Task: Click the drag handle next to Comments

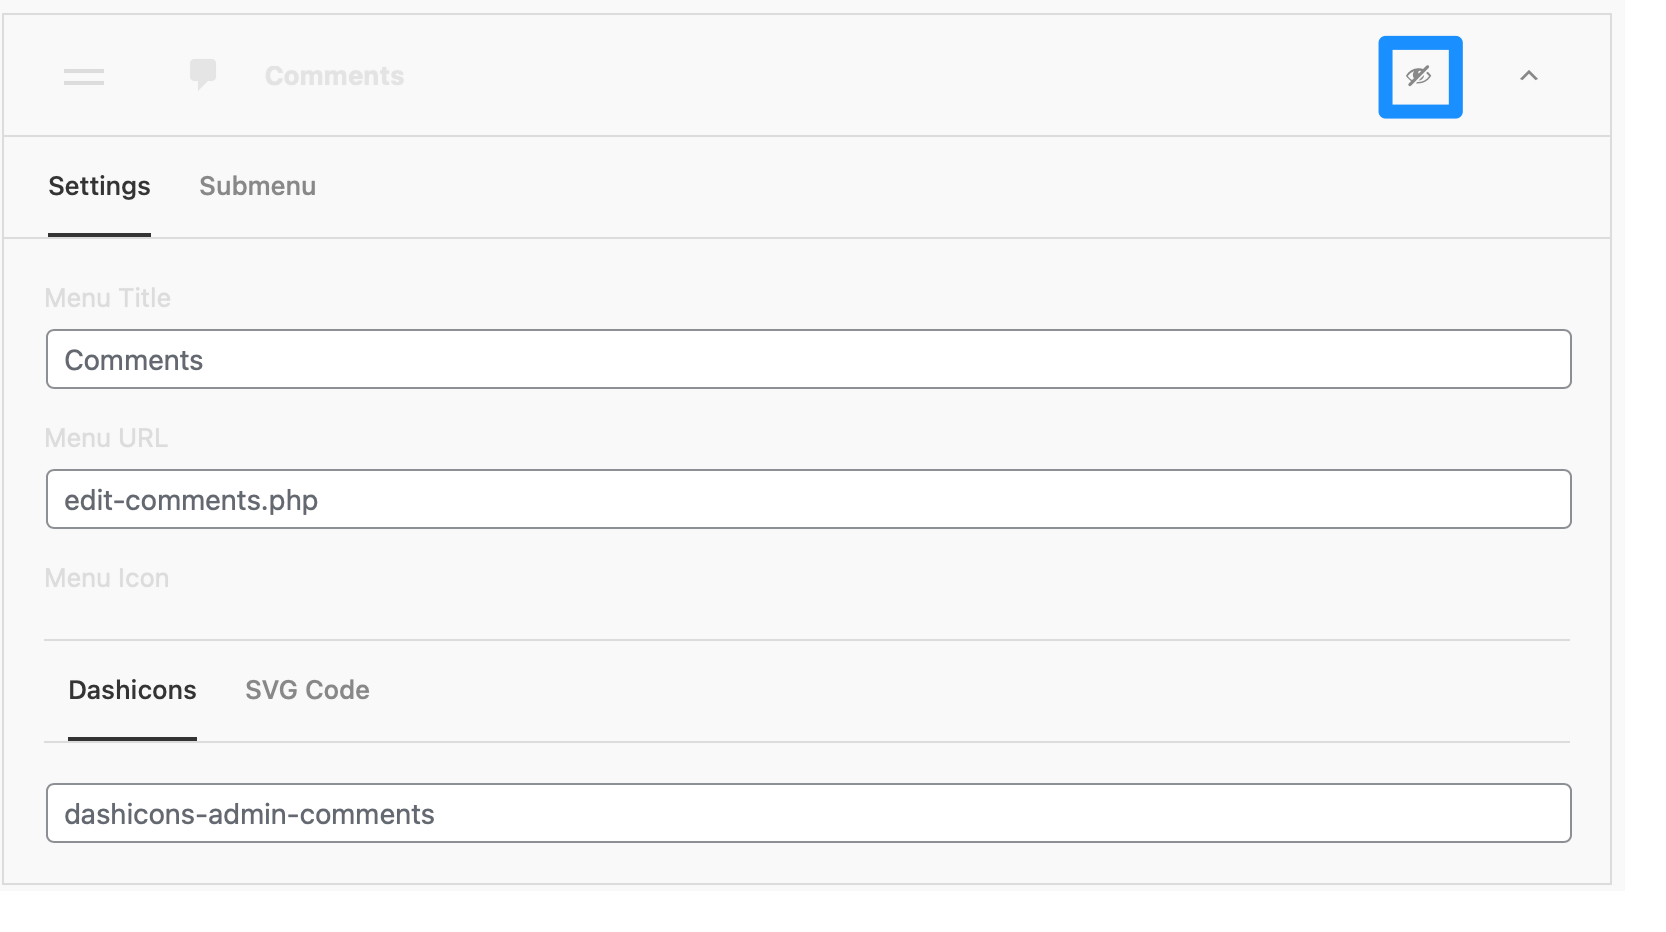Action: pos(85,76)
